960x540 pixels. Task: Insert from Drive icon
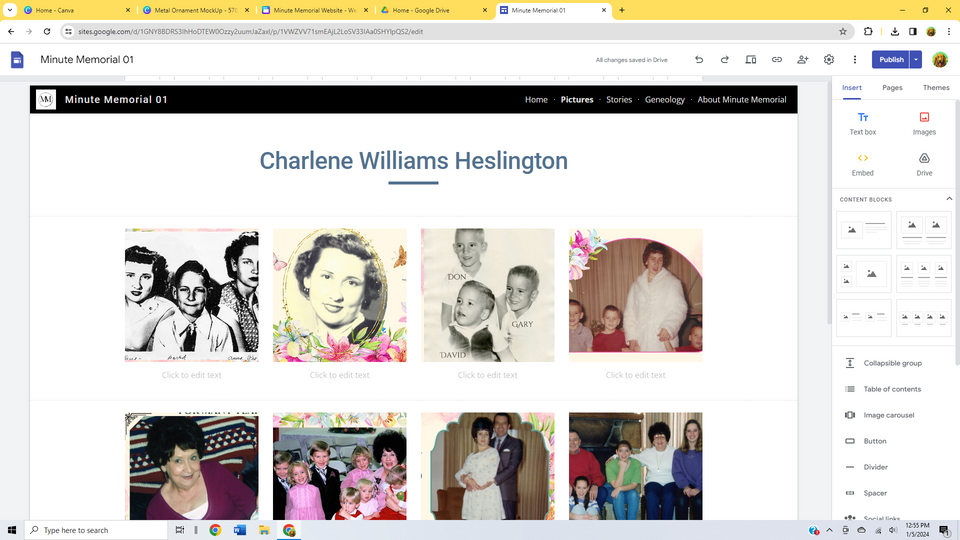click(x=924, y=164)
